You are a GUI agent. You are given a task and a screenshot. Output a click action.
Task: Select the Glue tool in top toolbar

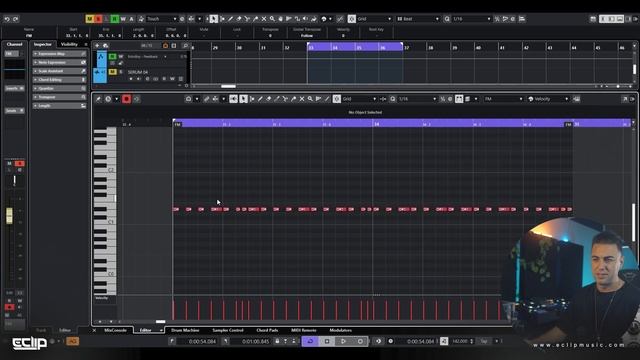[x=256, y=19]
